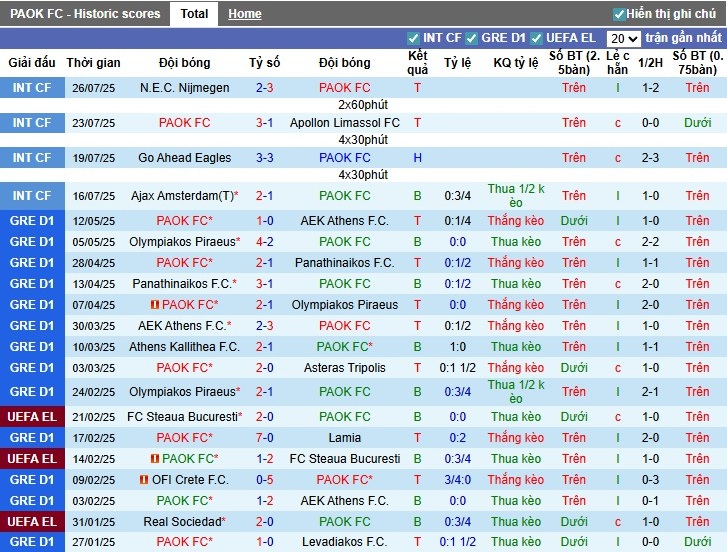This screenshot has height=552, width=727.
Task: Click the 4-2 score for Olympiakos Piraeus match
Action: coord(264,241)
